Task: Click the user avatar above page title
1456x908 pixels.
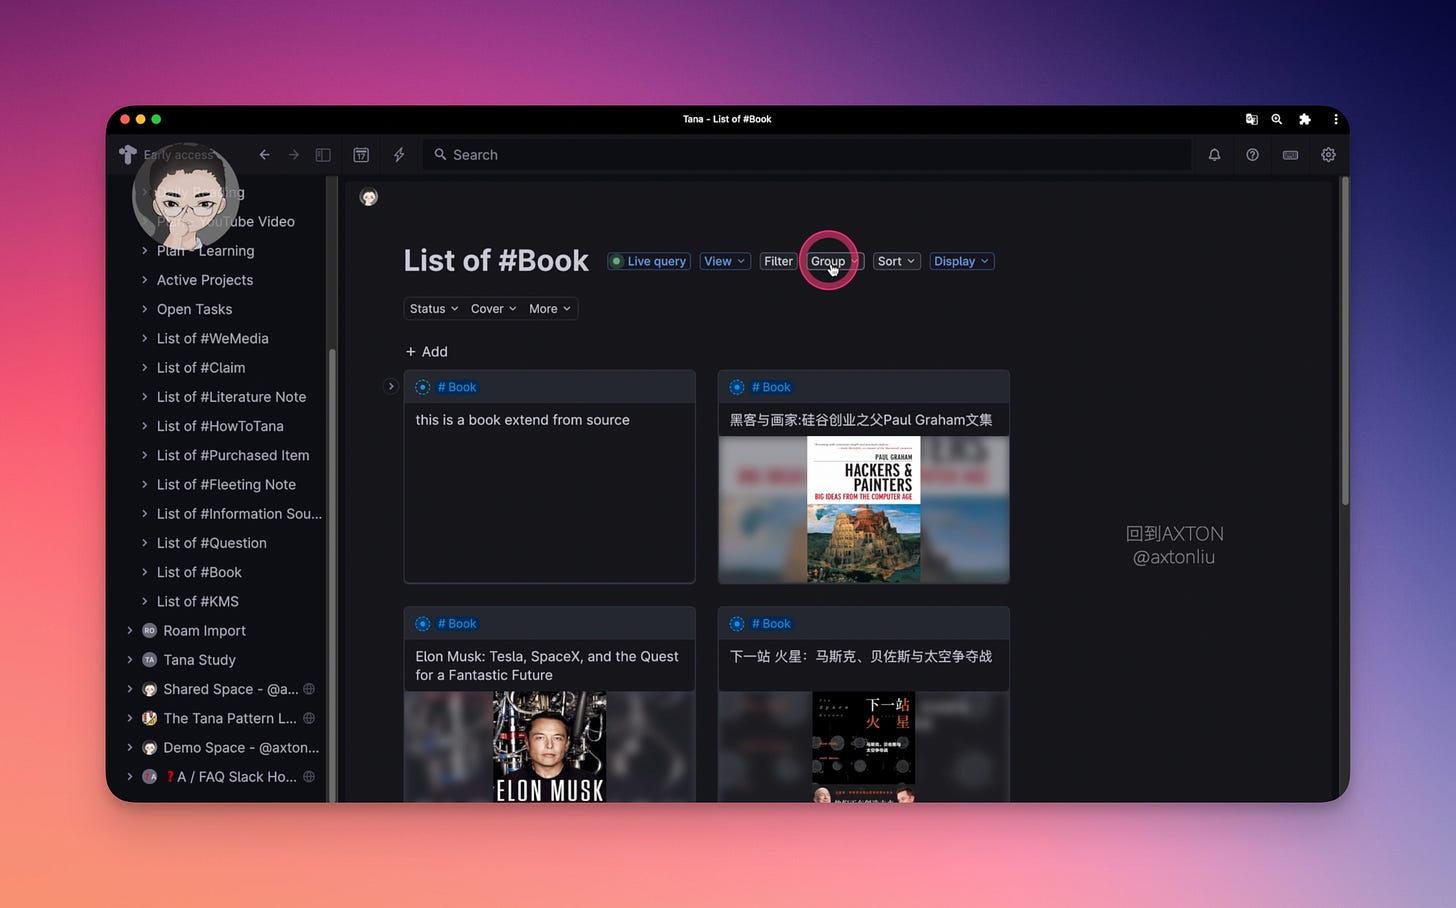Action: coord(369,197)
